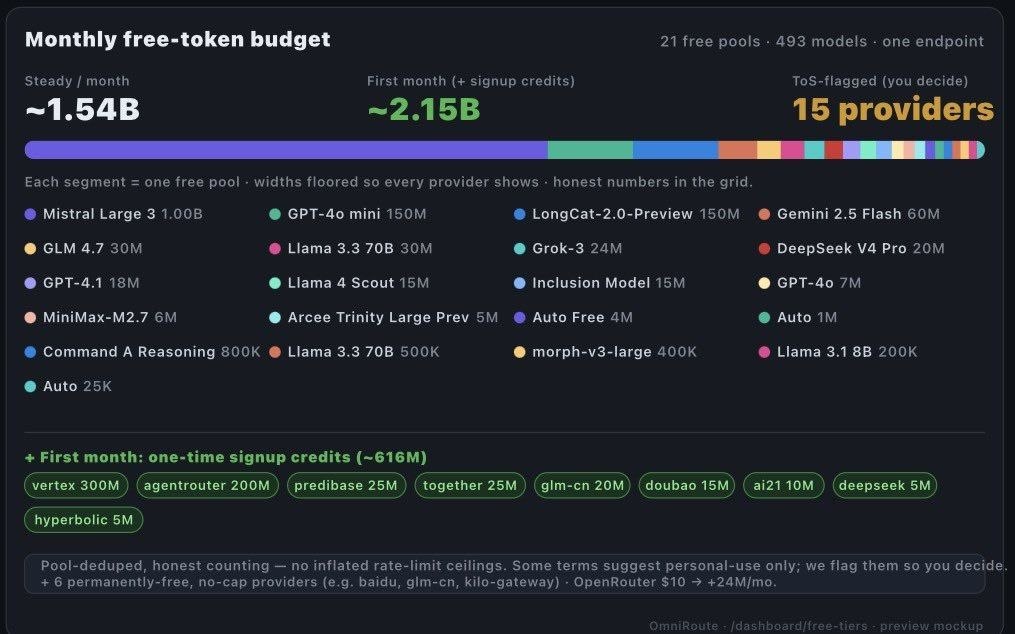Click the pink Llama 3.1 8B legend dot
1015x634 pixels.
pyautogui.click(x=764, y=352)
